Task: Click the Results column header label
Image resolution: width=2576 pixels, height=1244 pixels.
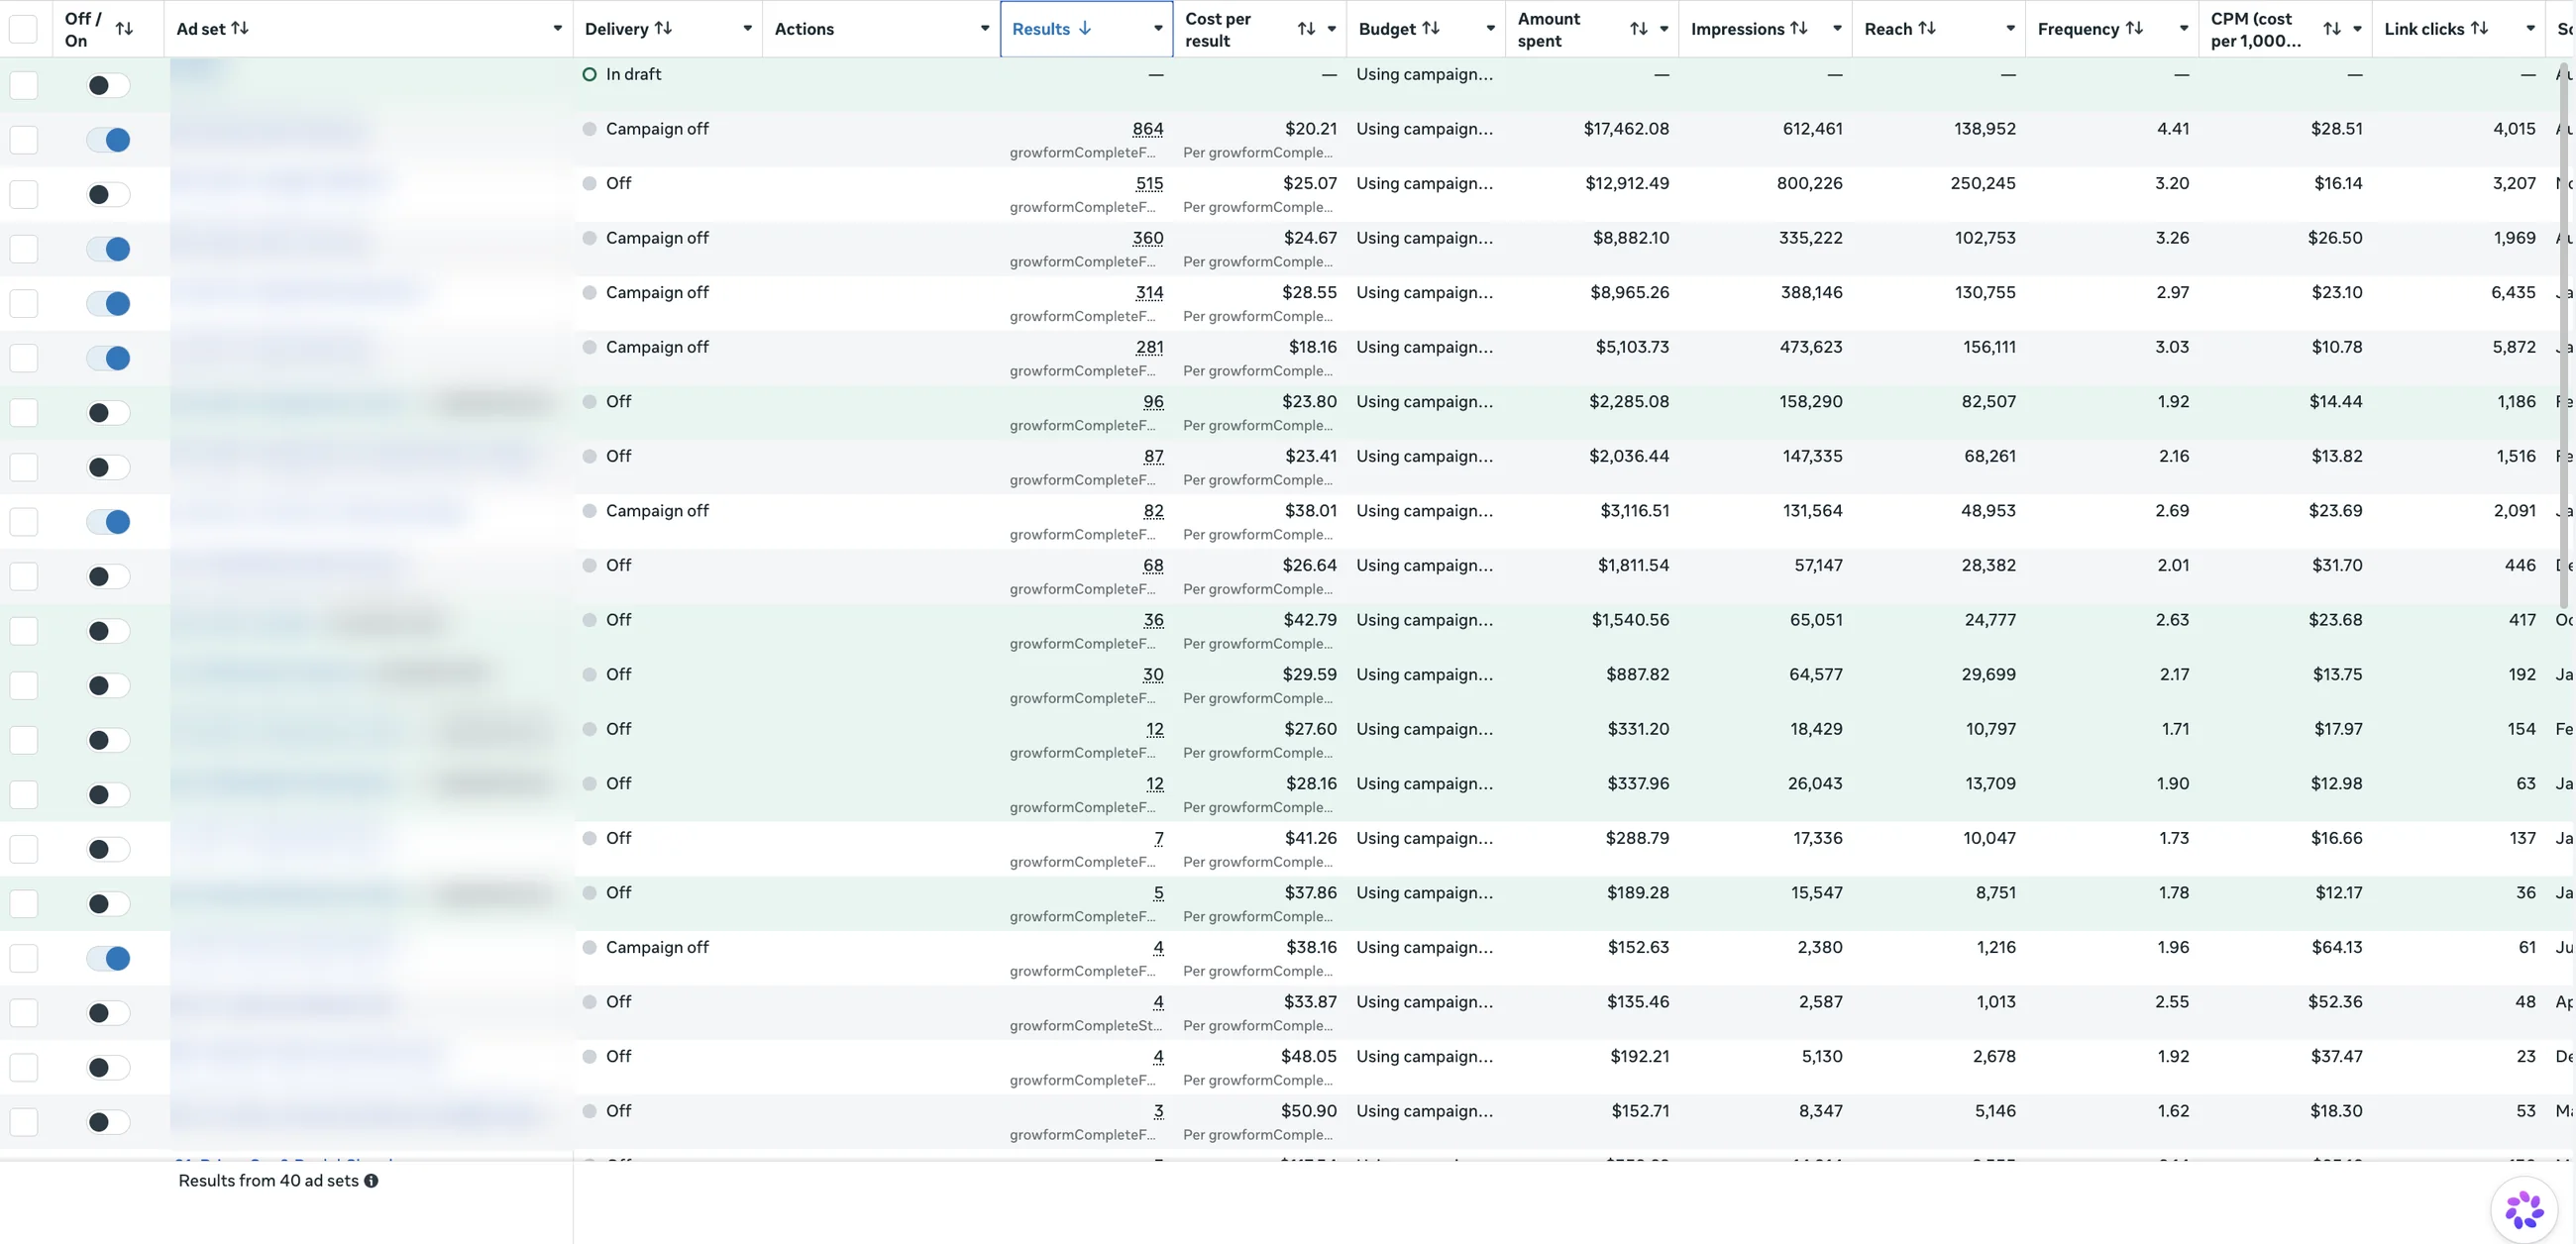Action: pos(1041,29)
